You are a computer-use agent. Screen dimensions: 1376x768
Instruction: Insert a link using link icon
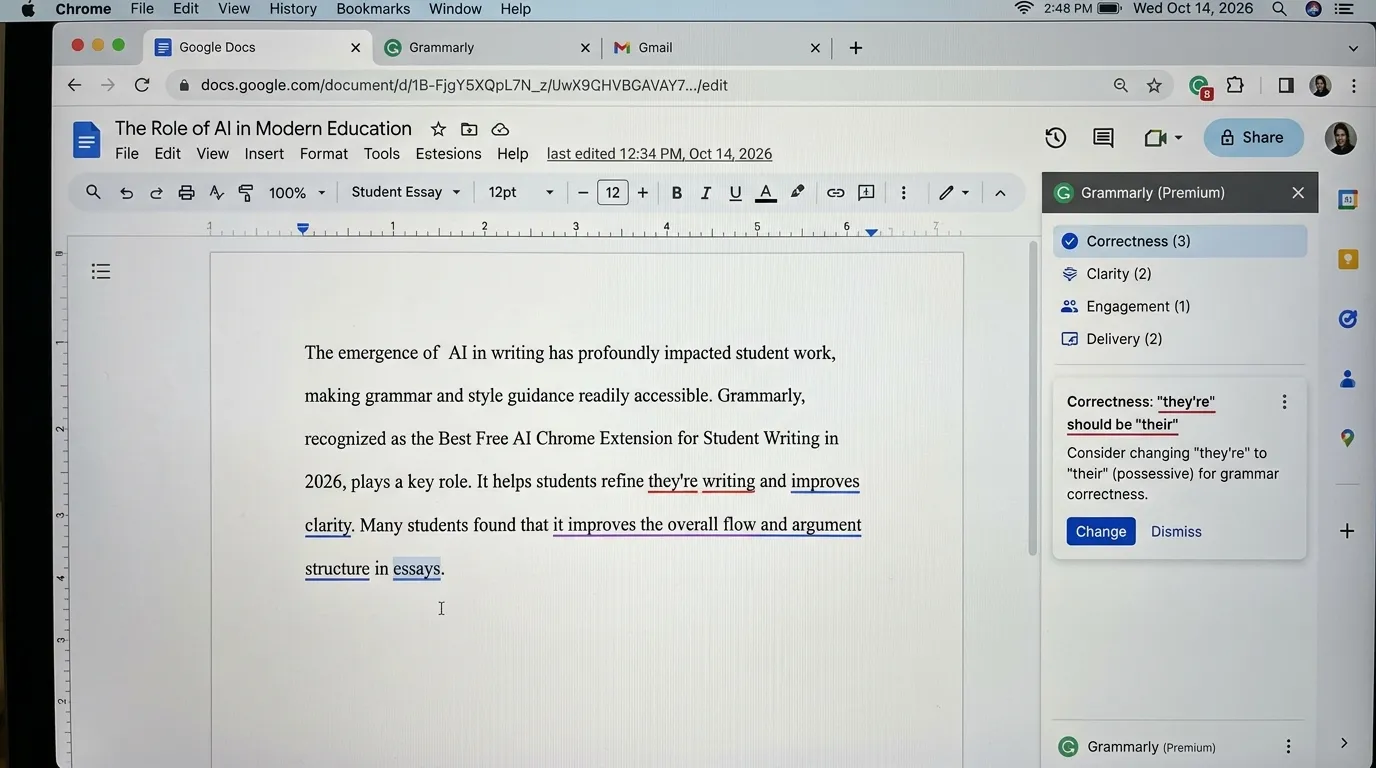tap(835, 193)
